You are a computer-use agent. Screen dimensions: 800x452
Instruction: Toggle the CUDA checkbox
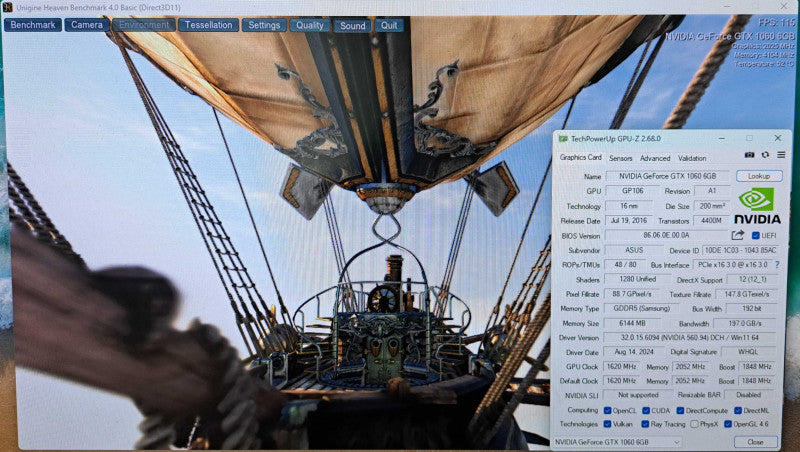click(646, 410)
